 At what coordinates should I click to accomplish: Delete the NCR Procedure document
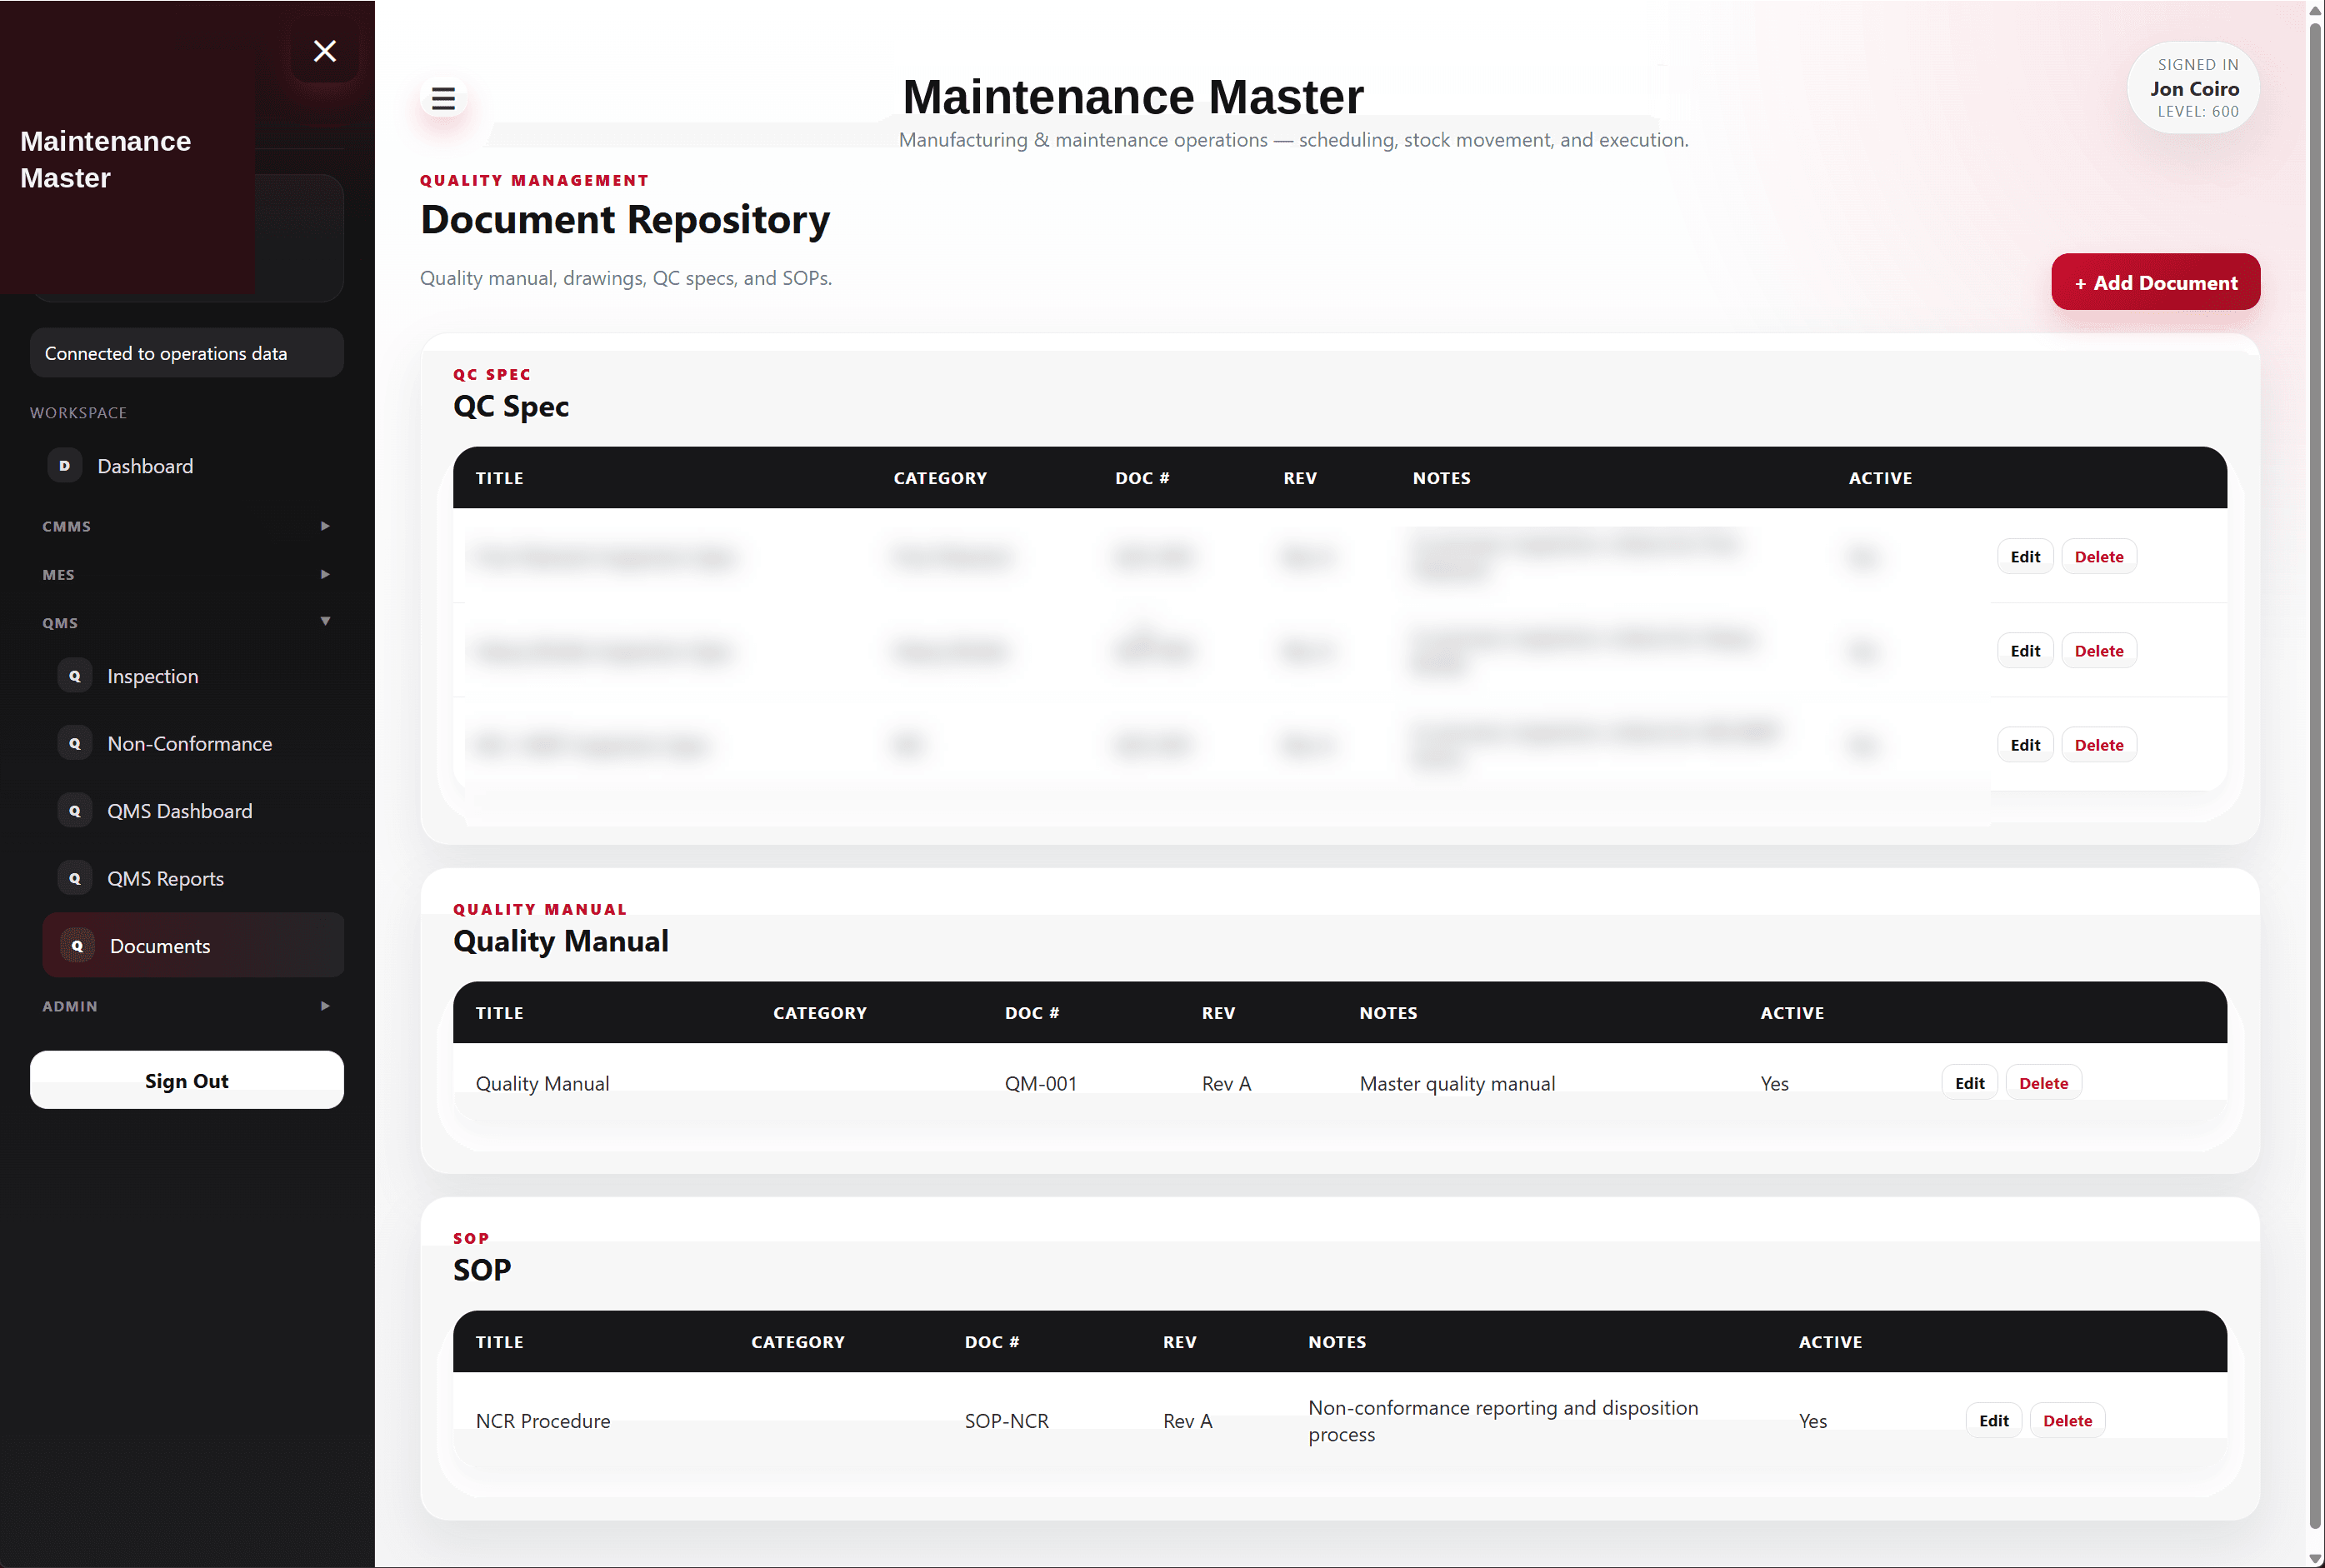tap(2067, 1421)
